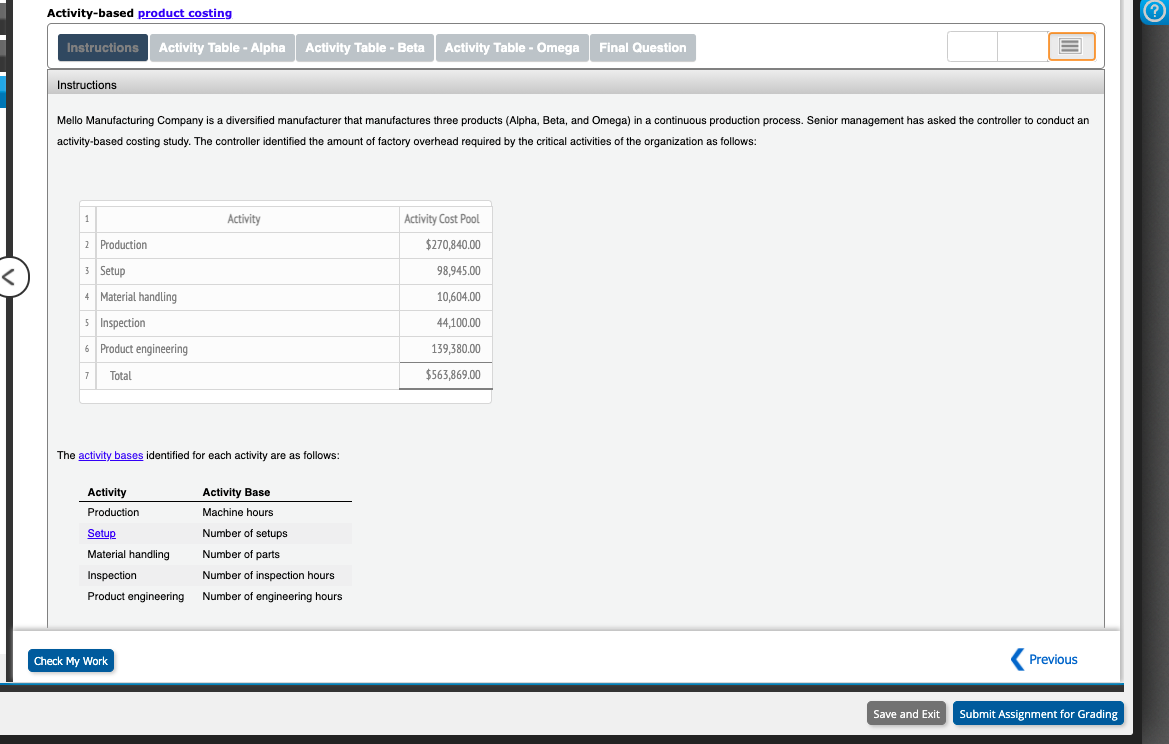This screenshot has height=744, width=1169.
Task: Open the product costing link
Action: pyautogui.click(x=184, y=12)
